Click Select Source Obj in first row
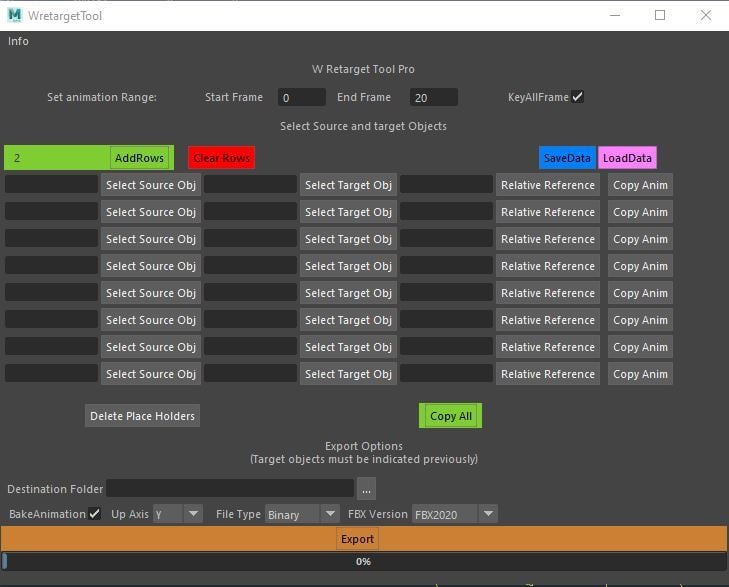The image size is (729, 587). [x=151, y=185]
